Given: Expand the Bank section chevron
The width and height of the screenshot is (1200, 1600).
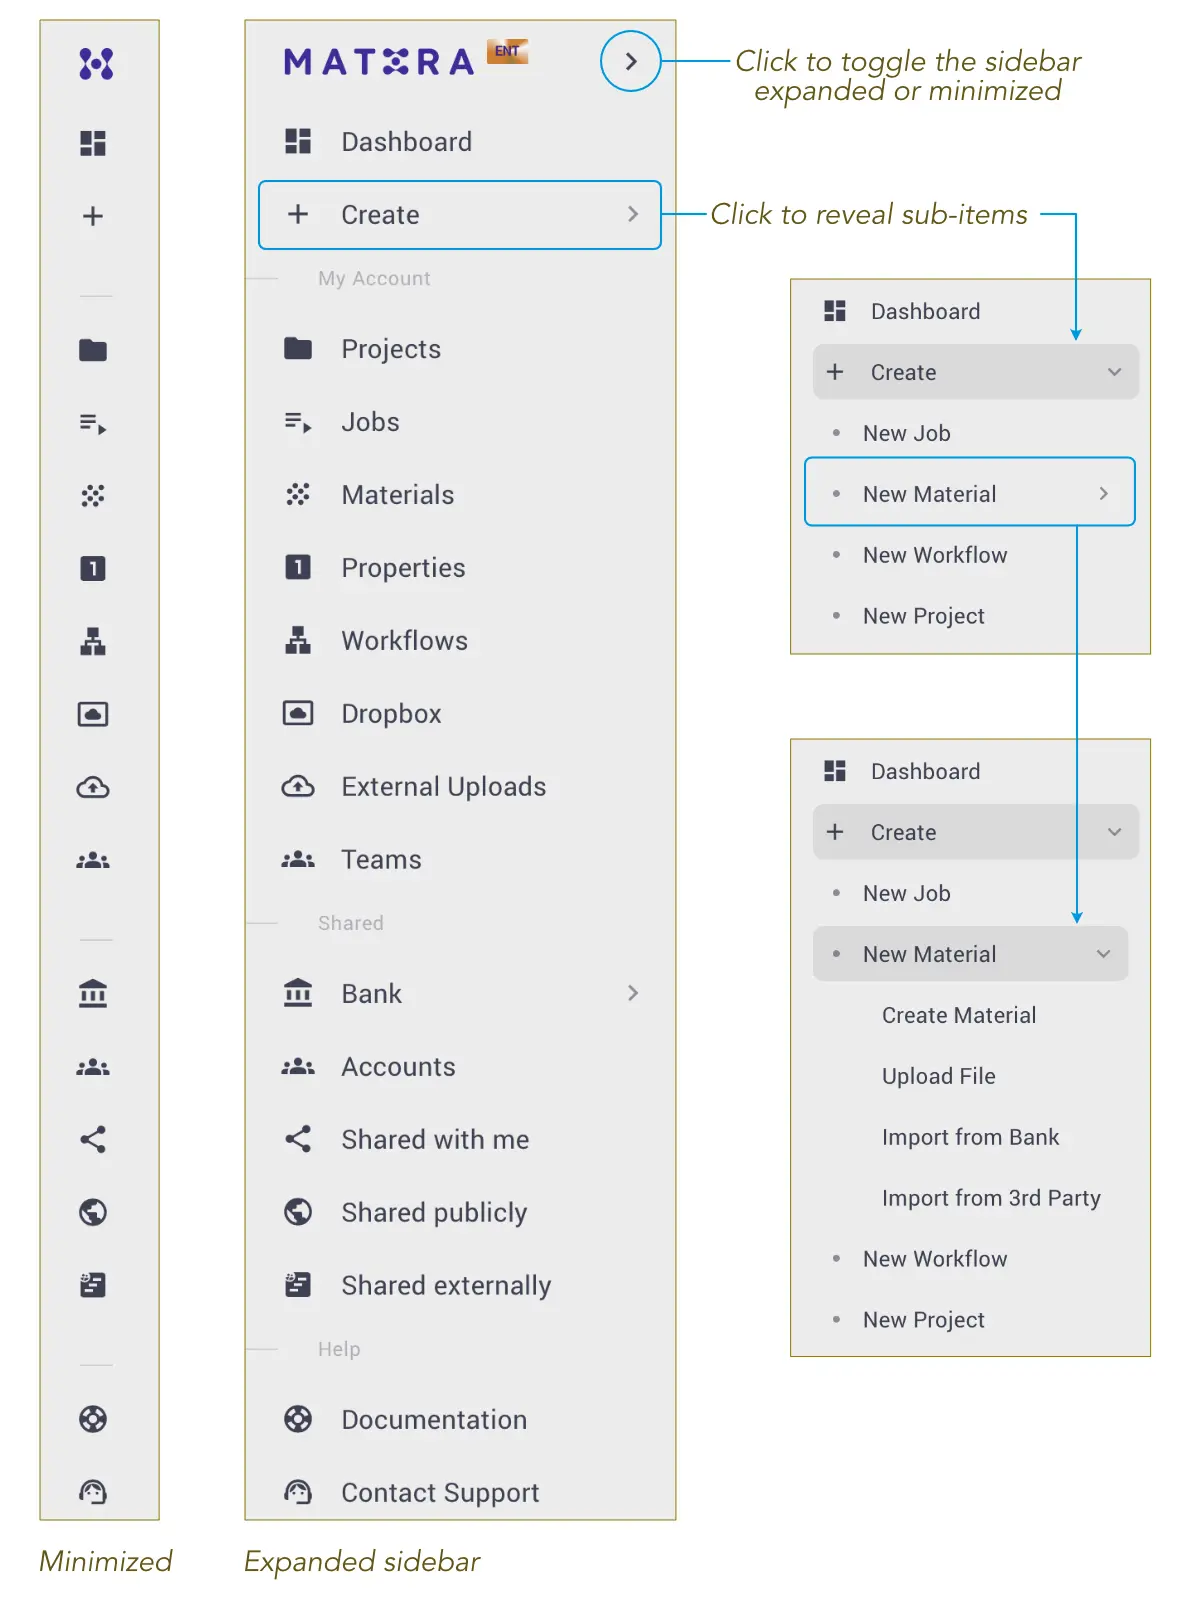Looking at the screenshot, I should (x=633, y=993).
